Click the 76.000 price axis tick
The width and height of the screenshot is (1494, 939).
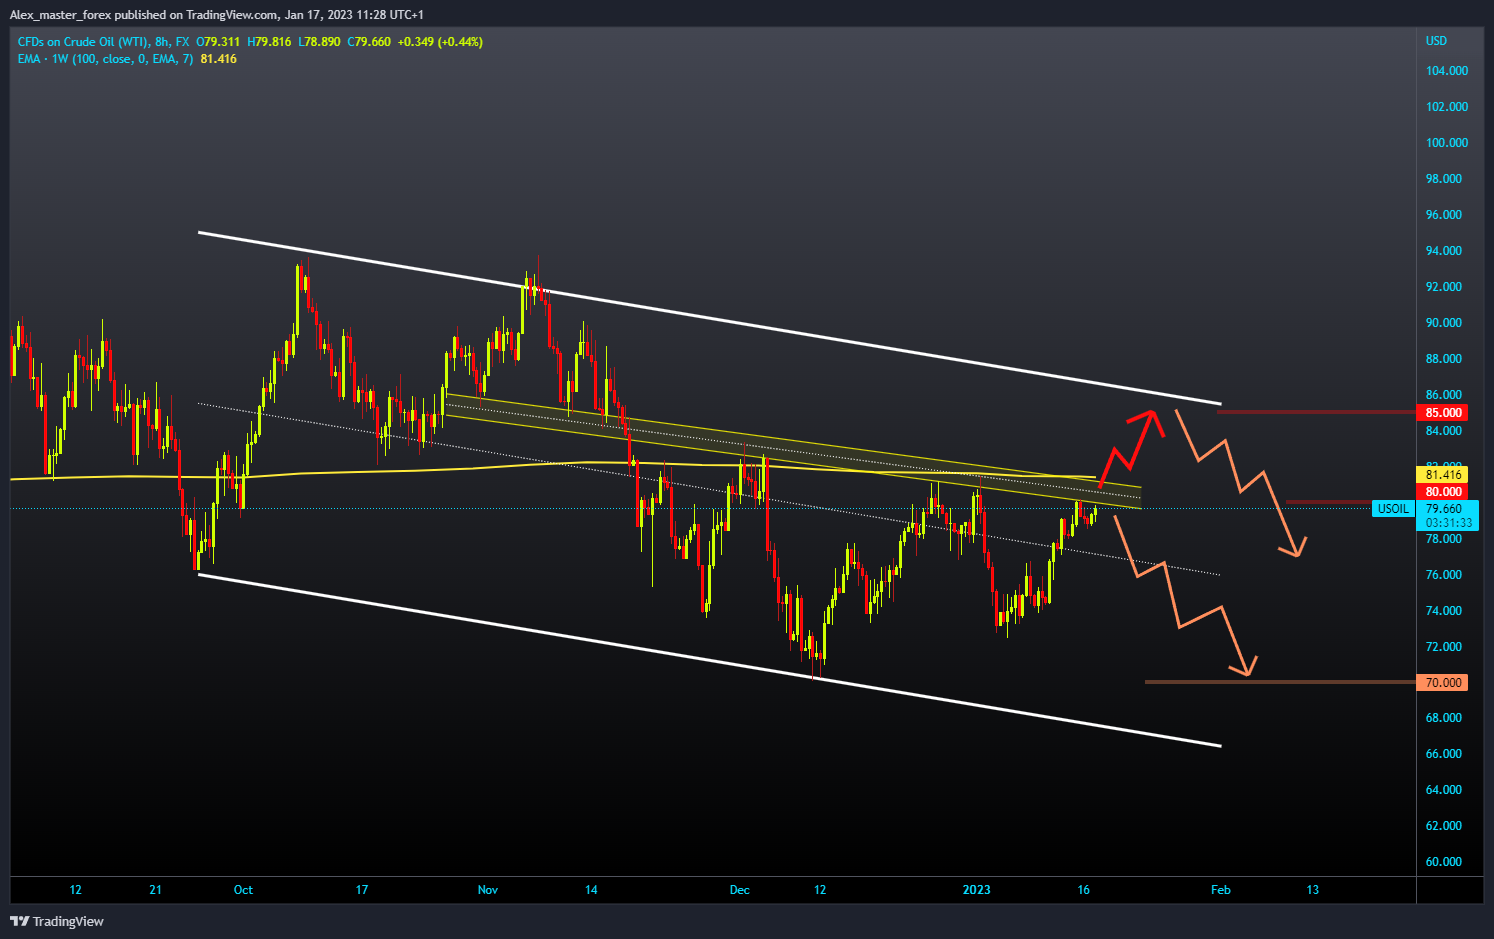coord(1443,575)
